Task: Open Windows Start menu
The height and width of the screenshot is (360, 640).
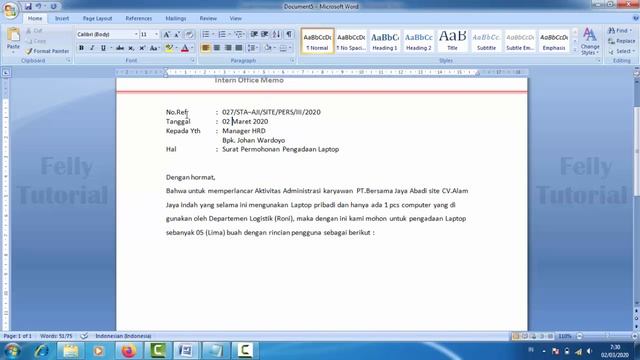Action: pyautogui.click(x=12, y=351)
